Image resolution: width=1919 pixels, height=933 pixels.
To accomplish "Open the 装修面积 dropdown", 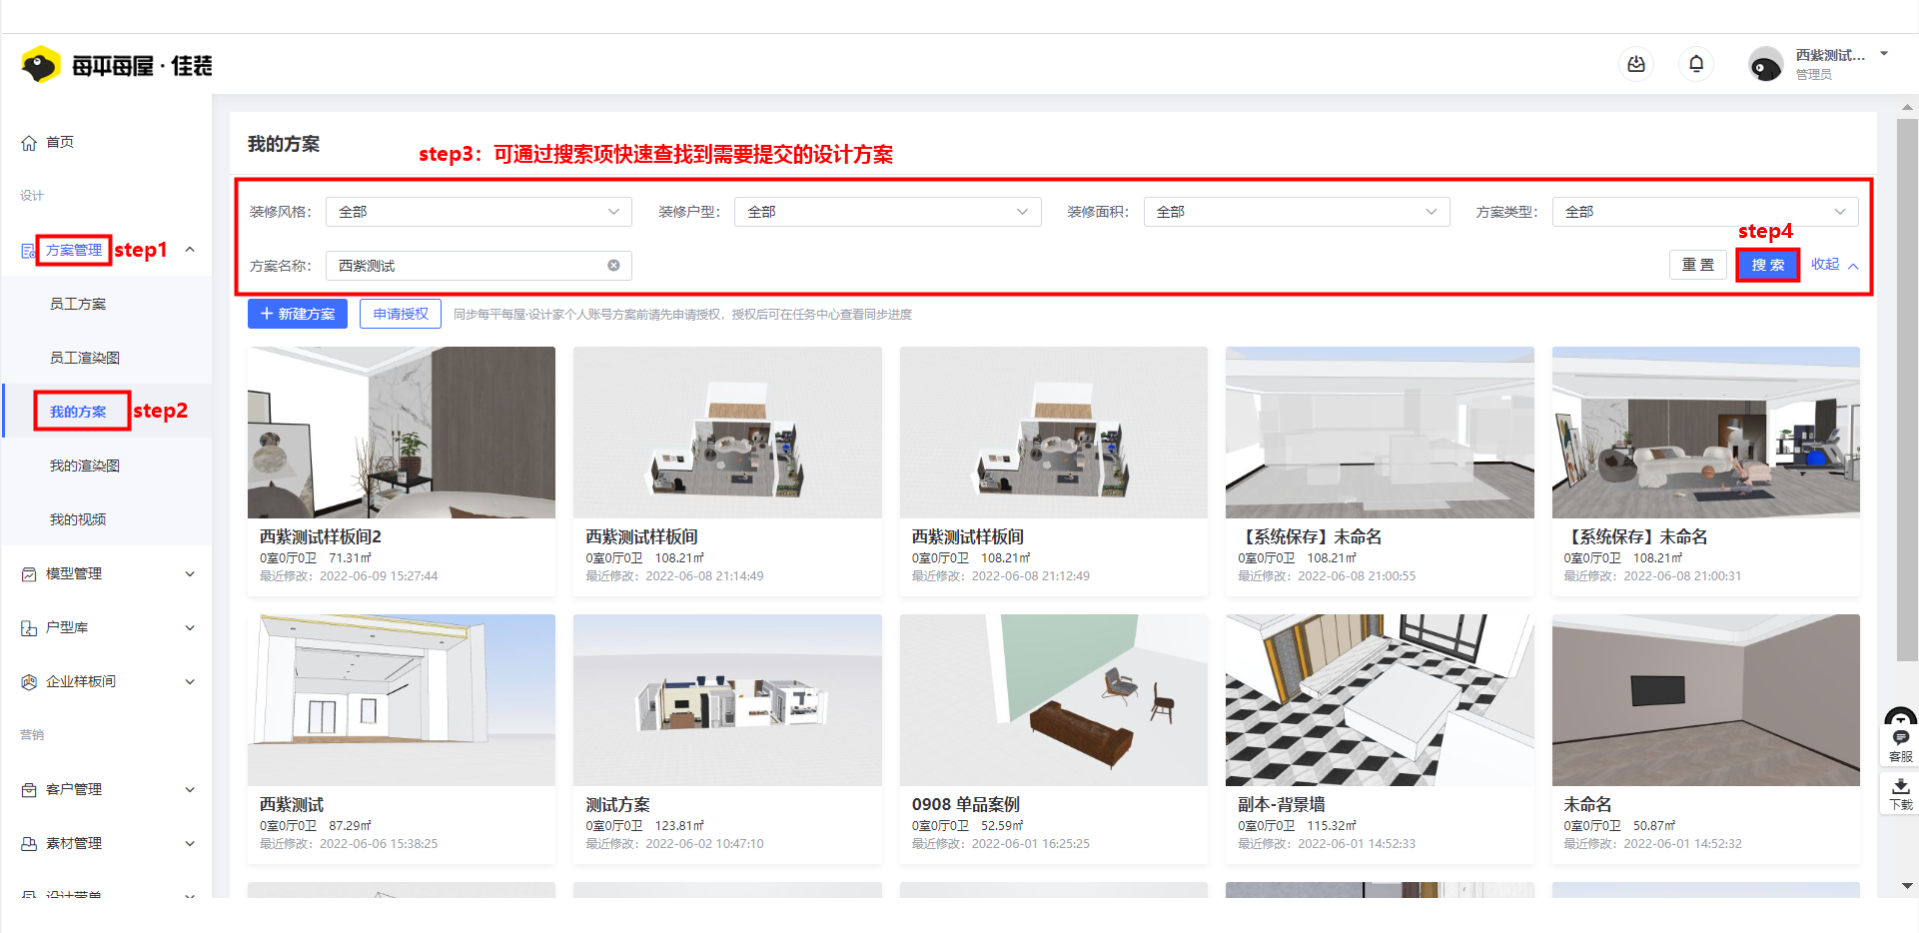I will [1296, 212].
